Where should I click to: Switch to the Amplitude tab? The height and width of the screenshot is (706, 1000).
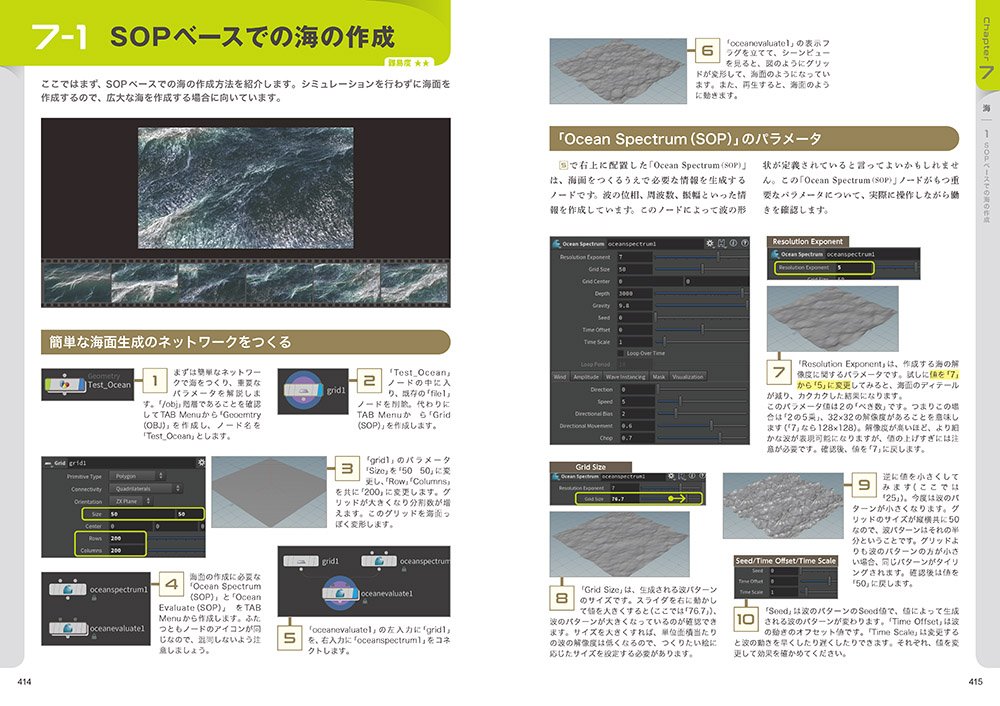click(x=585, y=377)
